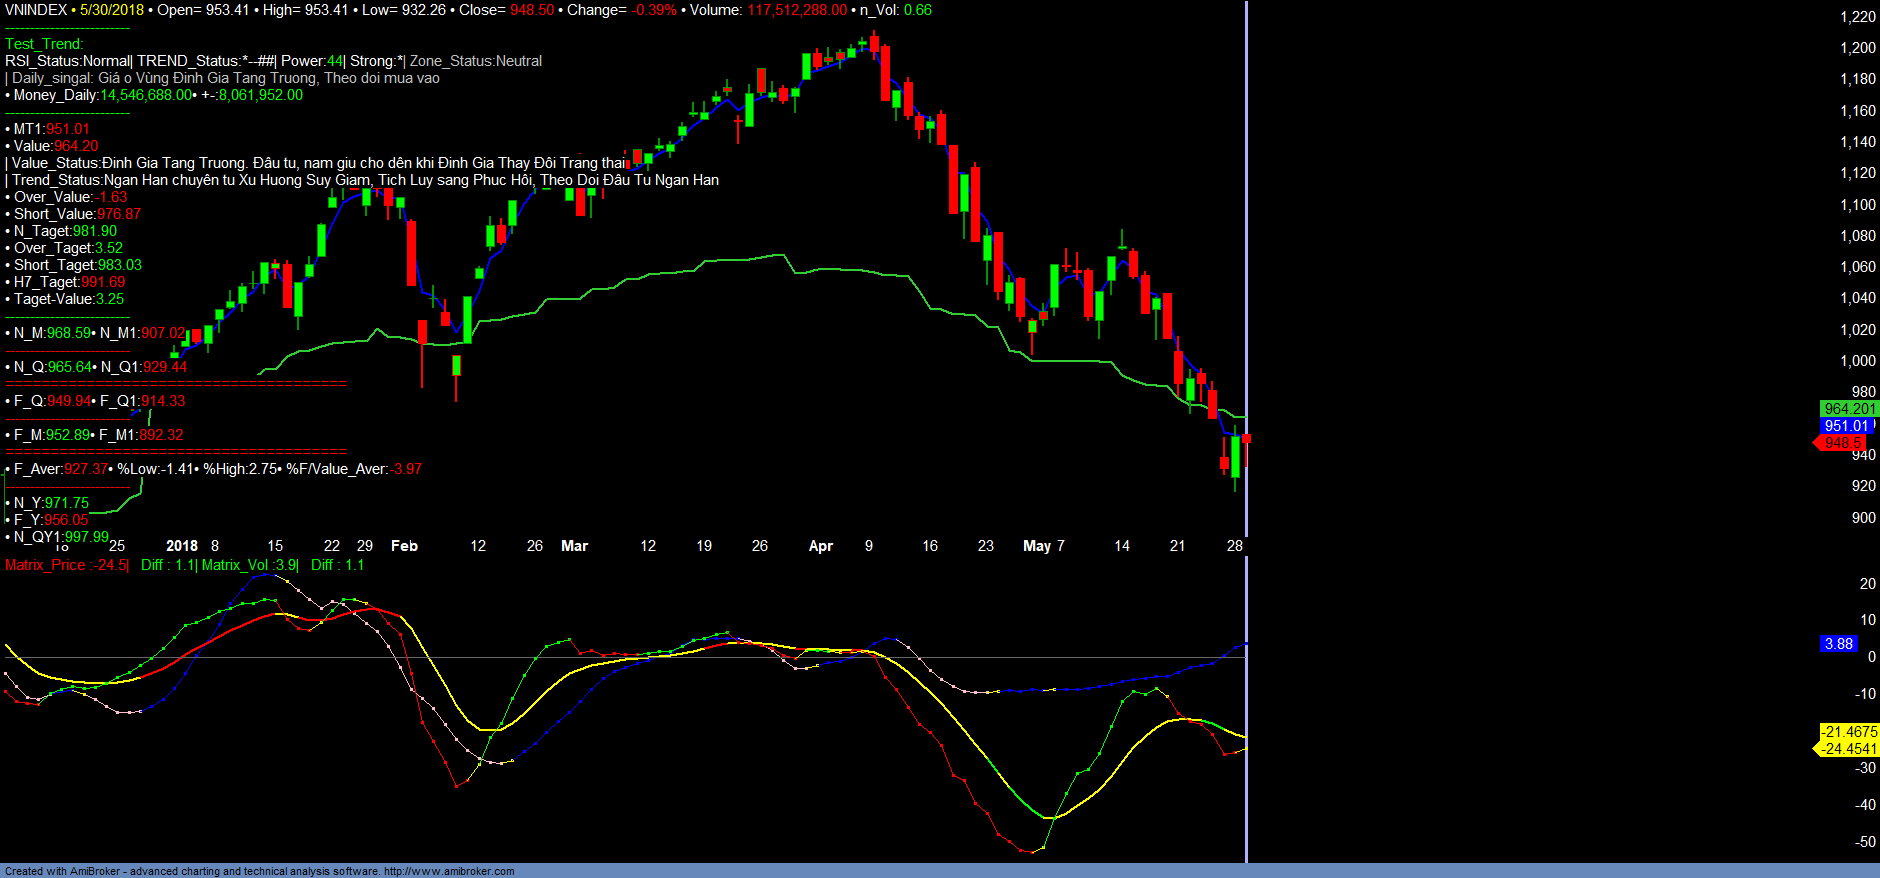Viewport: 1880px width, 878px height.
Task: Click the Money_Daily value line
Action: 157,95
